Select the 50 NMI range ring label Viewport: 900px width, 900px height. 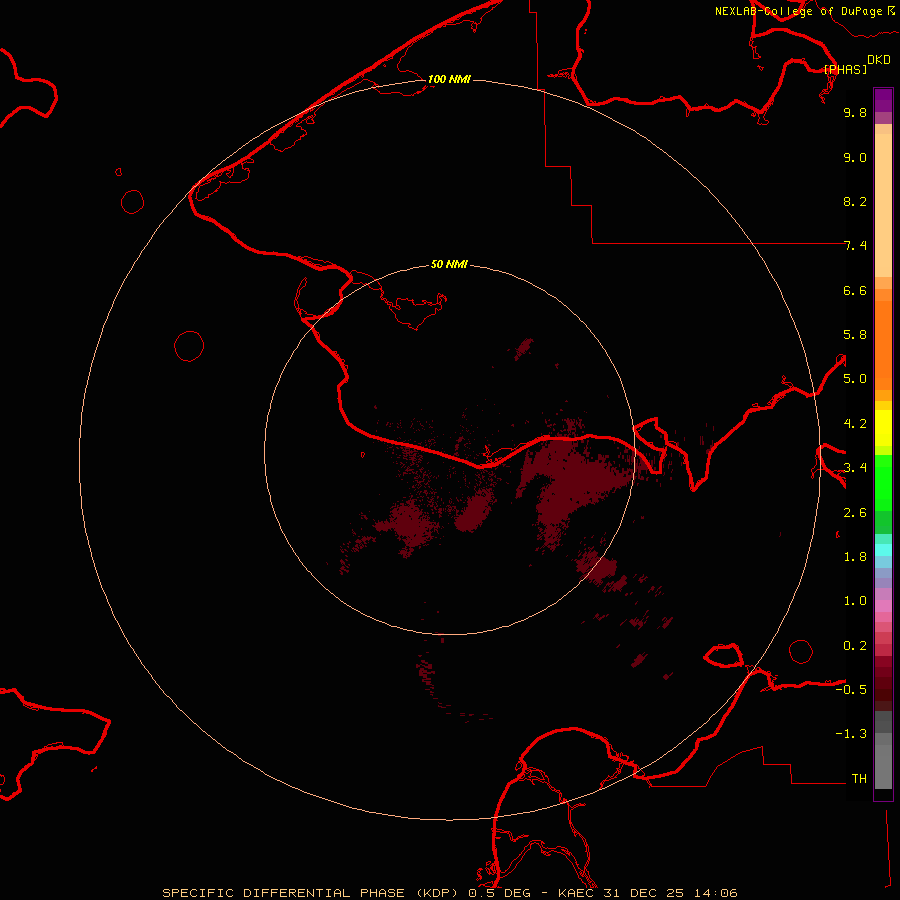[x=449, y=265]
